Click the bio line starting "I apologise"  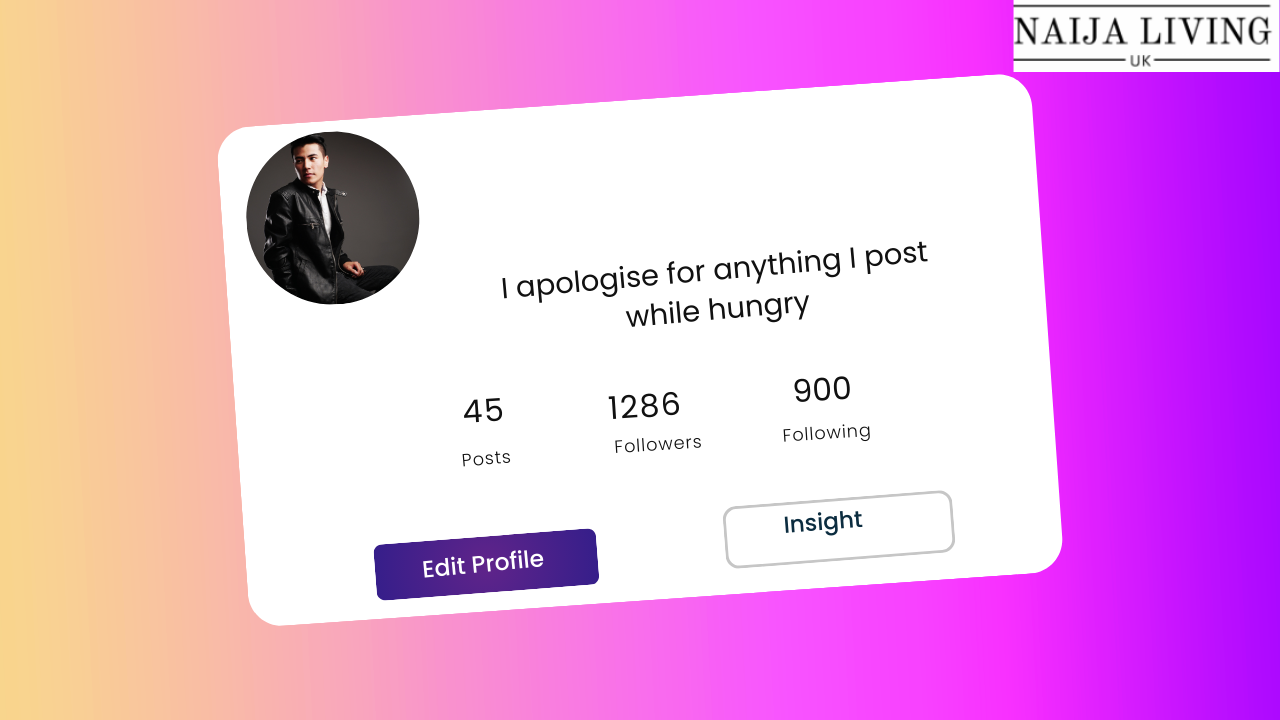click(715, 269)
